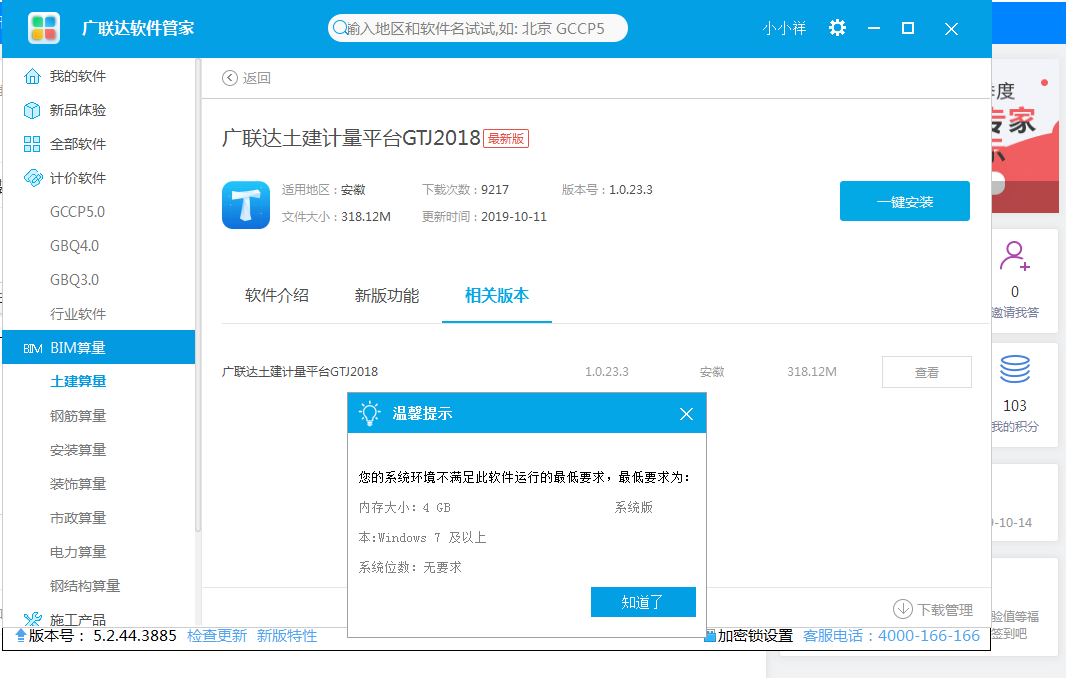This screenshot has width=1066, height=678.
Task: Click the search magnifier icon
Action: 339,28
